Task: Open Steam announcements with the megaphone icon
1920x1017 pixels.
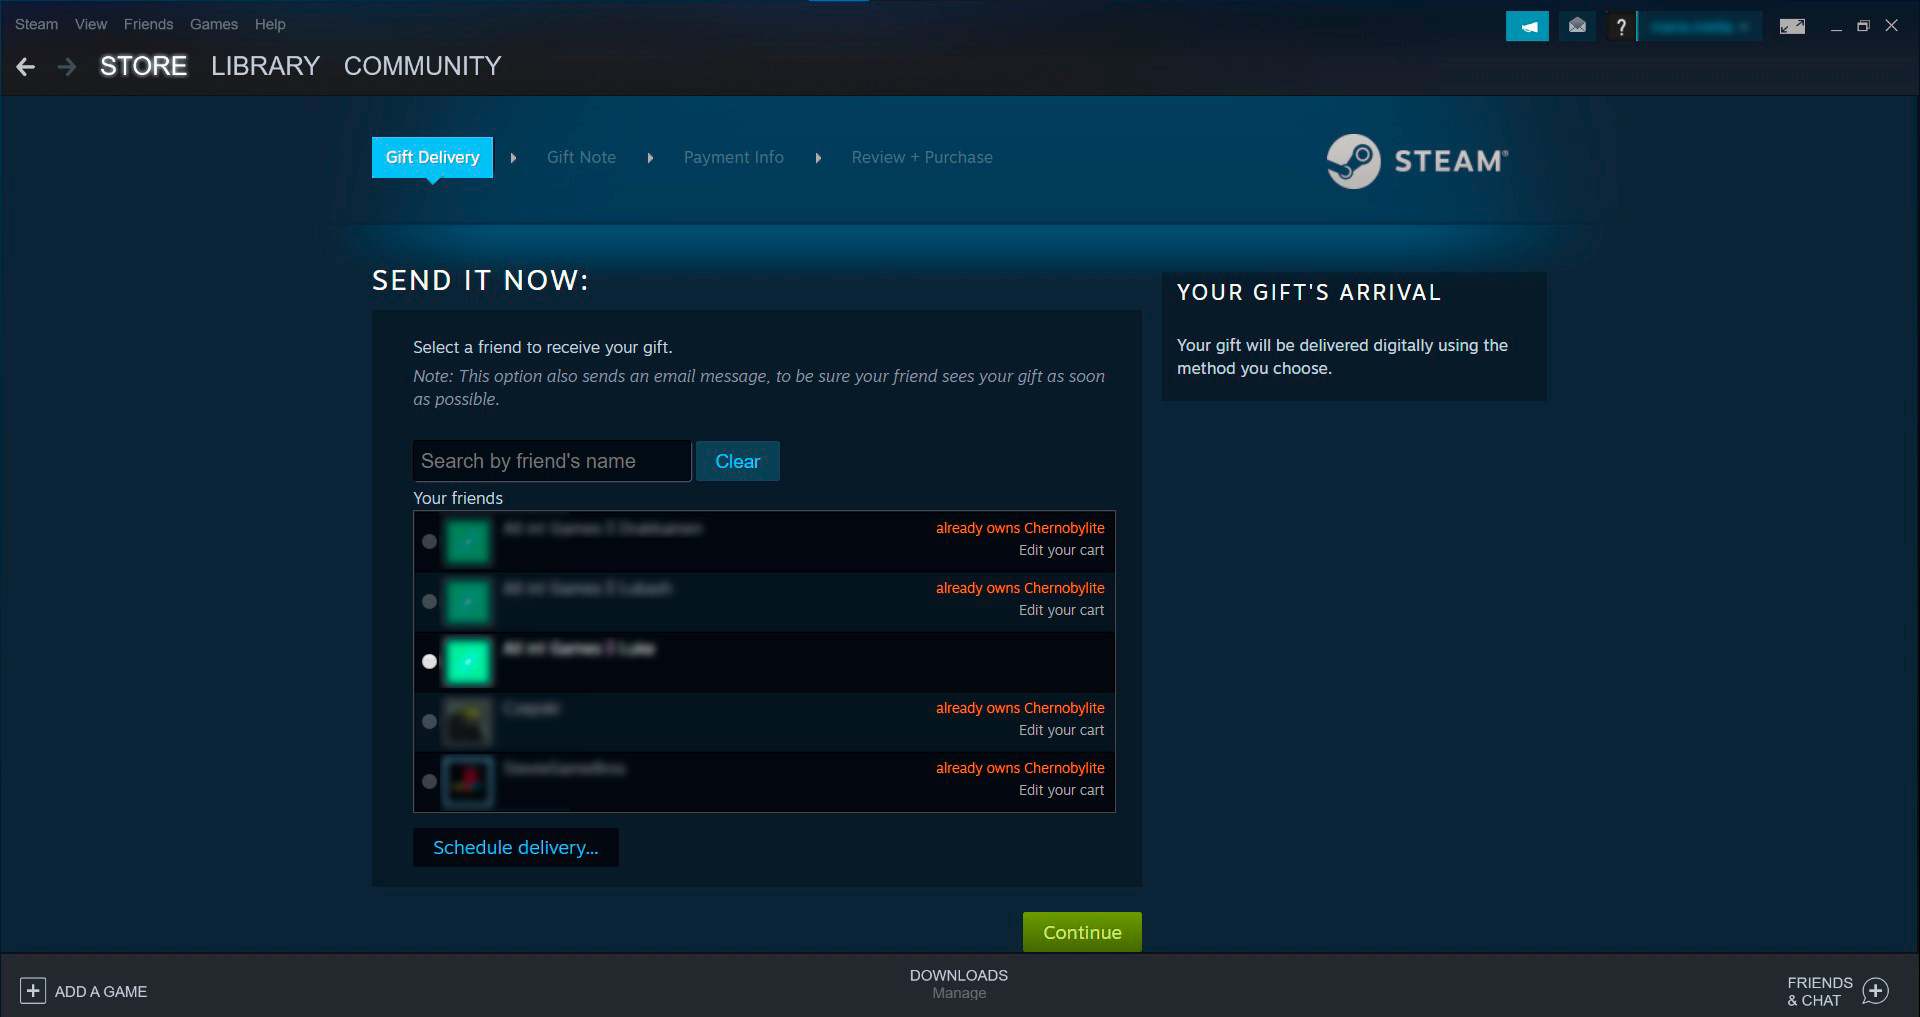Action: (1527, 26)
